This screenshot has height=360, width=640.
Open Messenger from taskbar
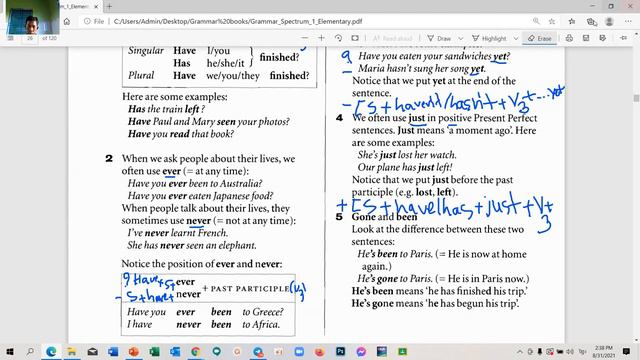pos(361,351)
